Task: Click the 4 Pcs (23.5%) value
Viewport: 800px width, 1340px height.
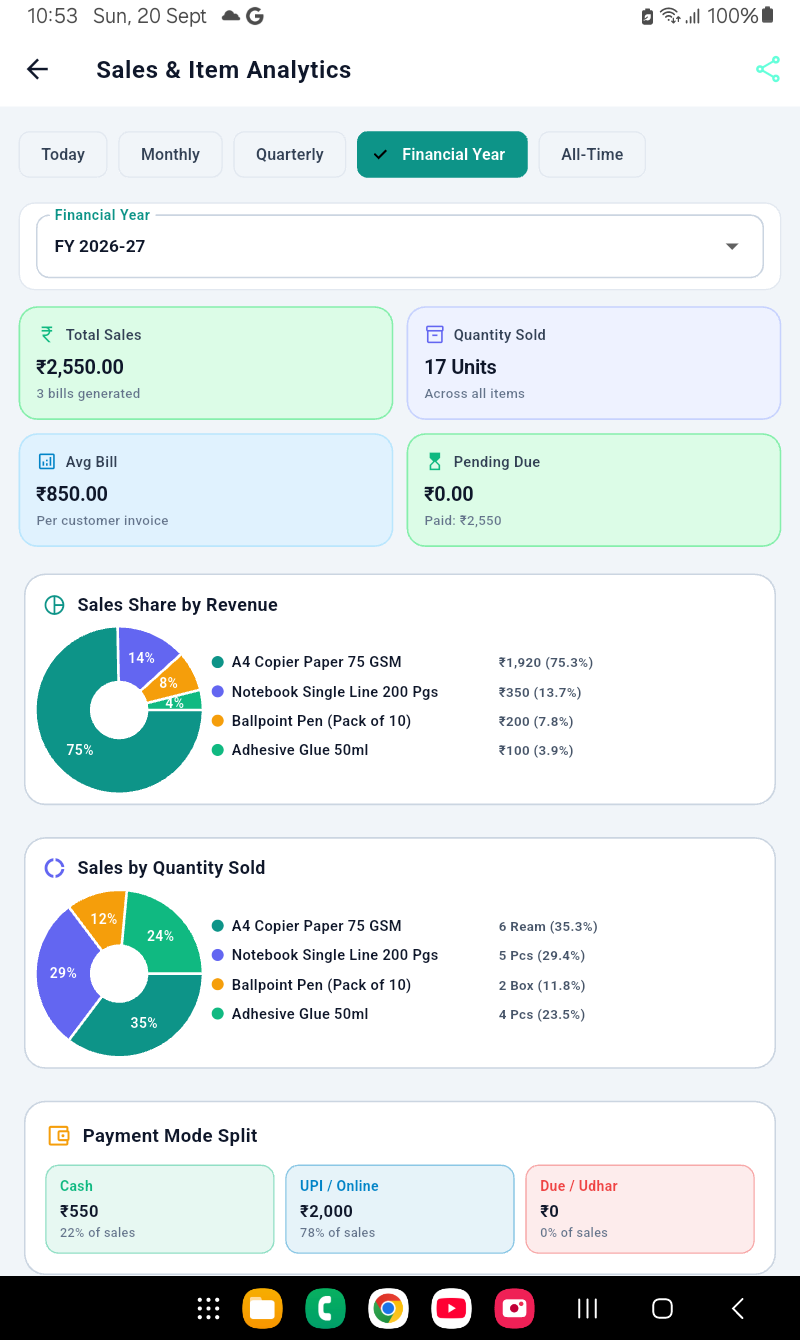Action: [x=542, y=1014]
